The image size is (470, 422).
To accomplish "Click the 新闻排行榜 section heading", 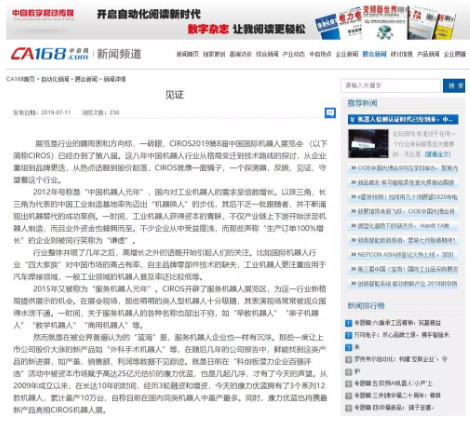I will [x=366, y=306].
